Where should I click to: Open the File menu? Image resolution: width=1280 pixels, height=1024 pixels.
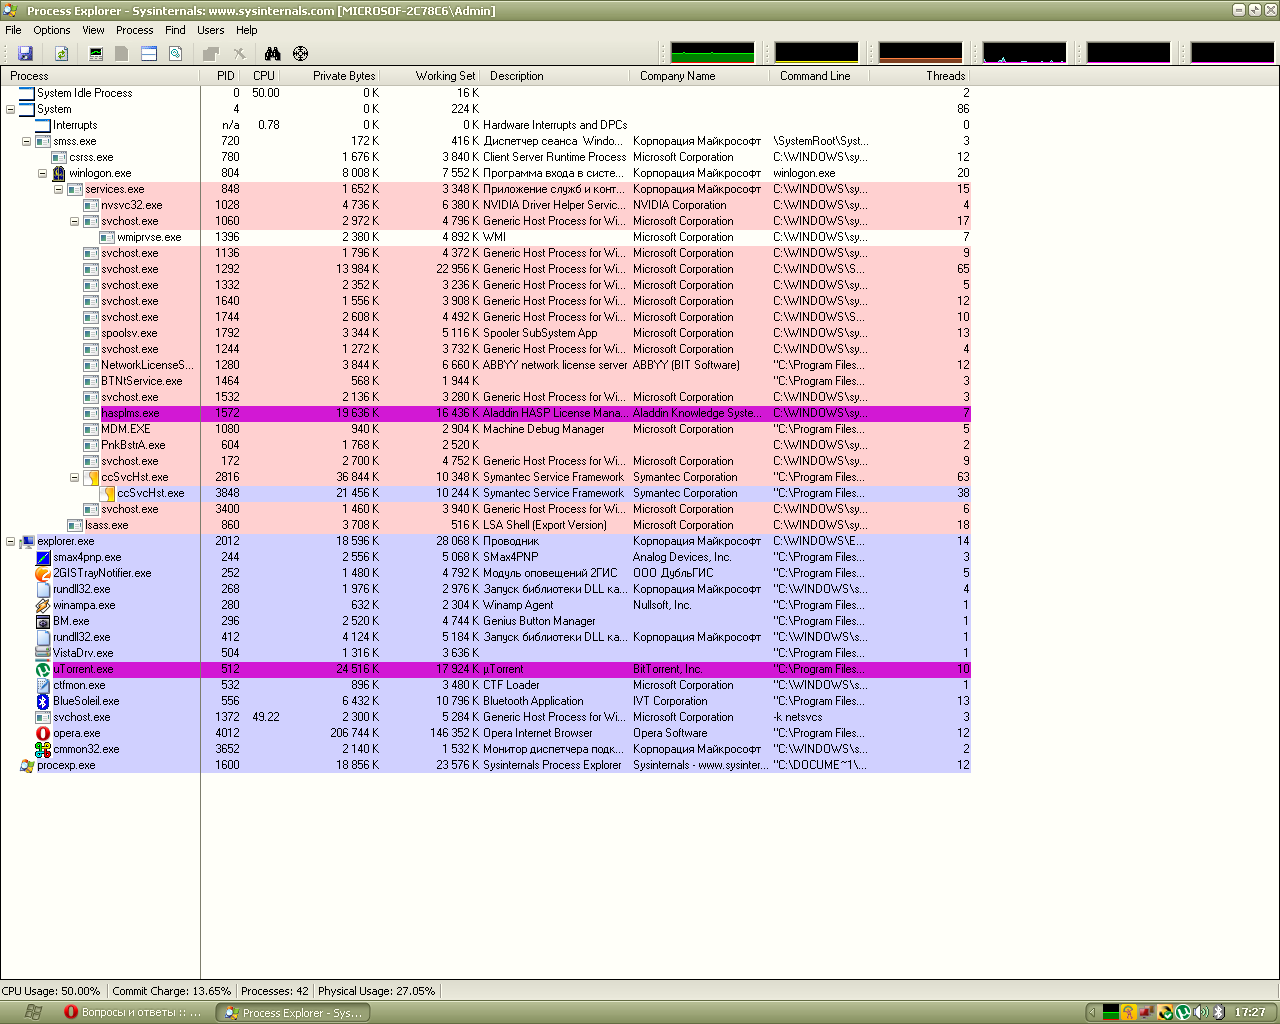click(13, 30)
